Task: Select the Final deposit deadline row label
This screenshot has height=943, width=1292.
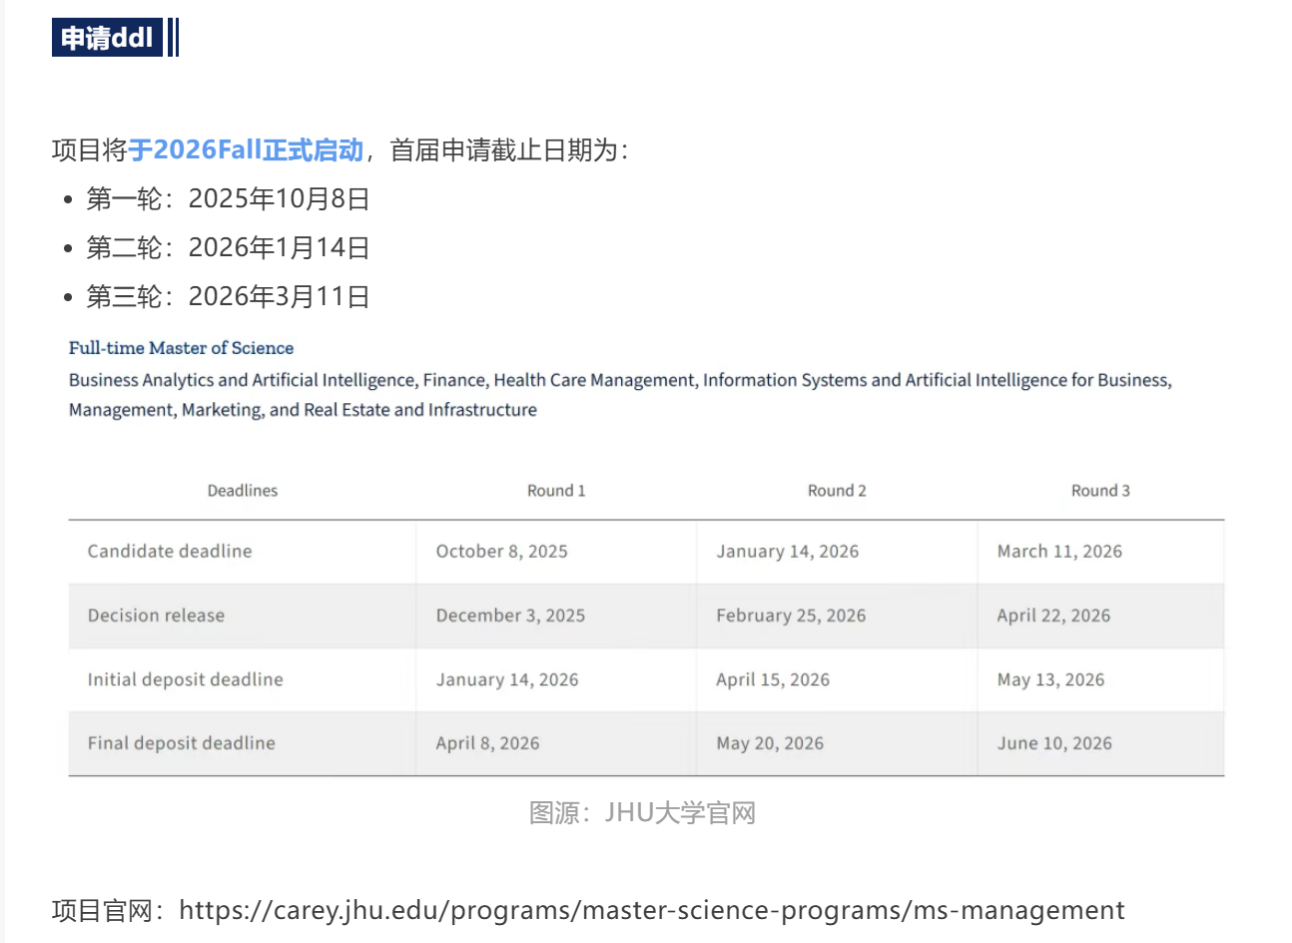Action: pos(181,743)
